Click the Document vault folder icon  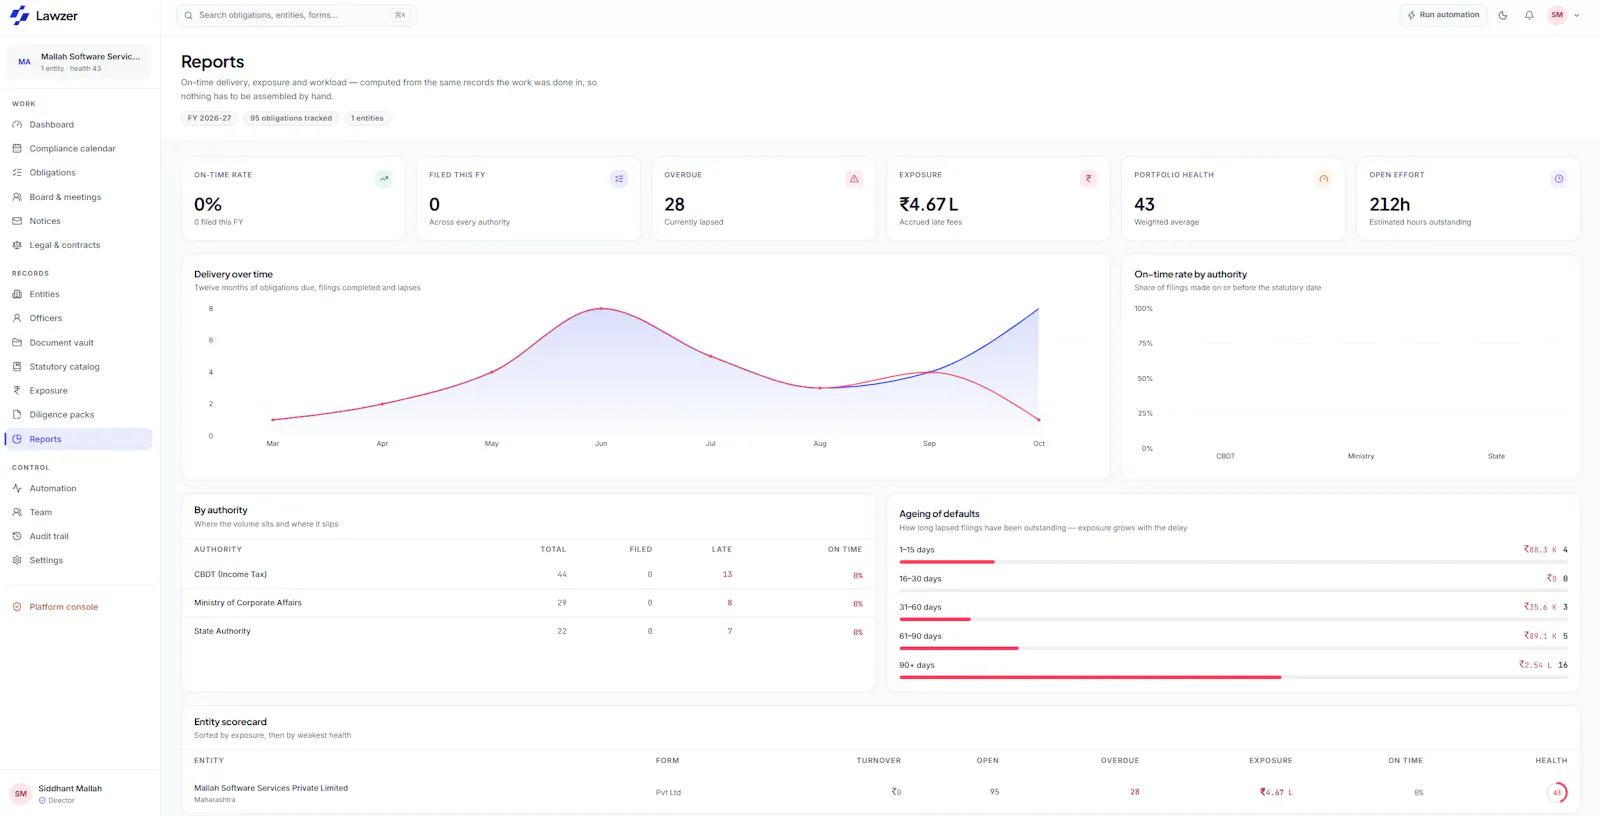[17, 342]
